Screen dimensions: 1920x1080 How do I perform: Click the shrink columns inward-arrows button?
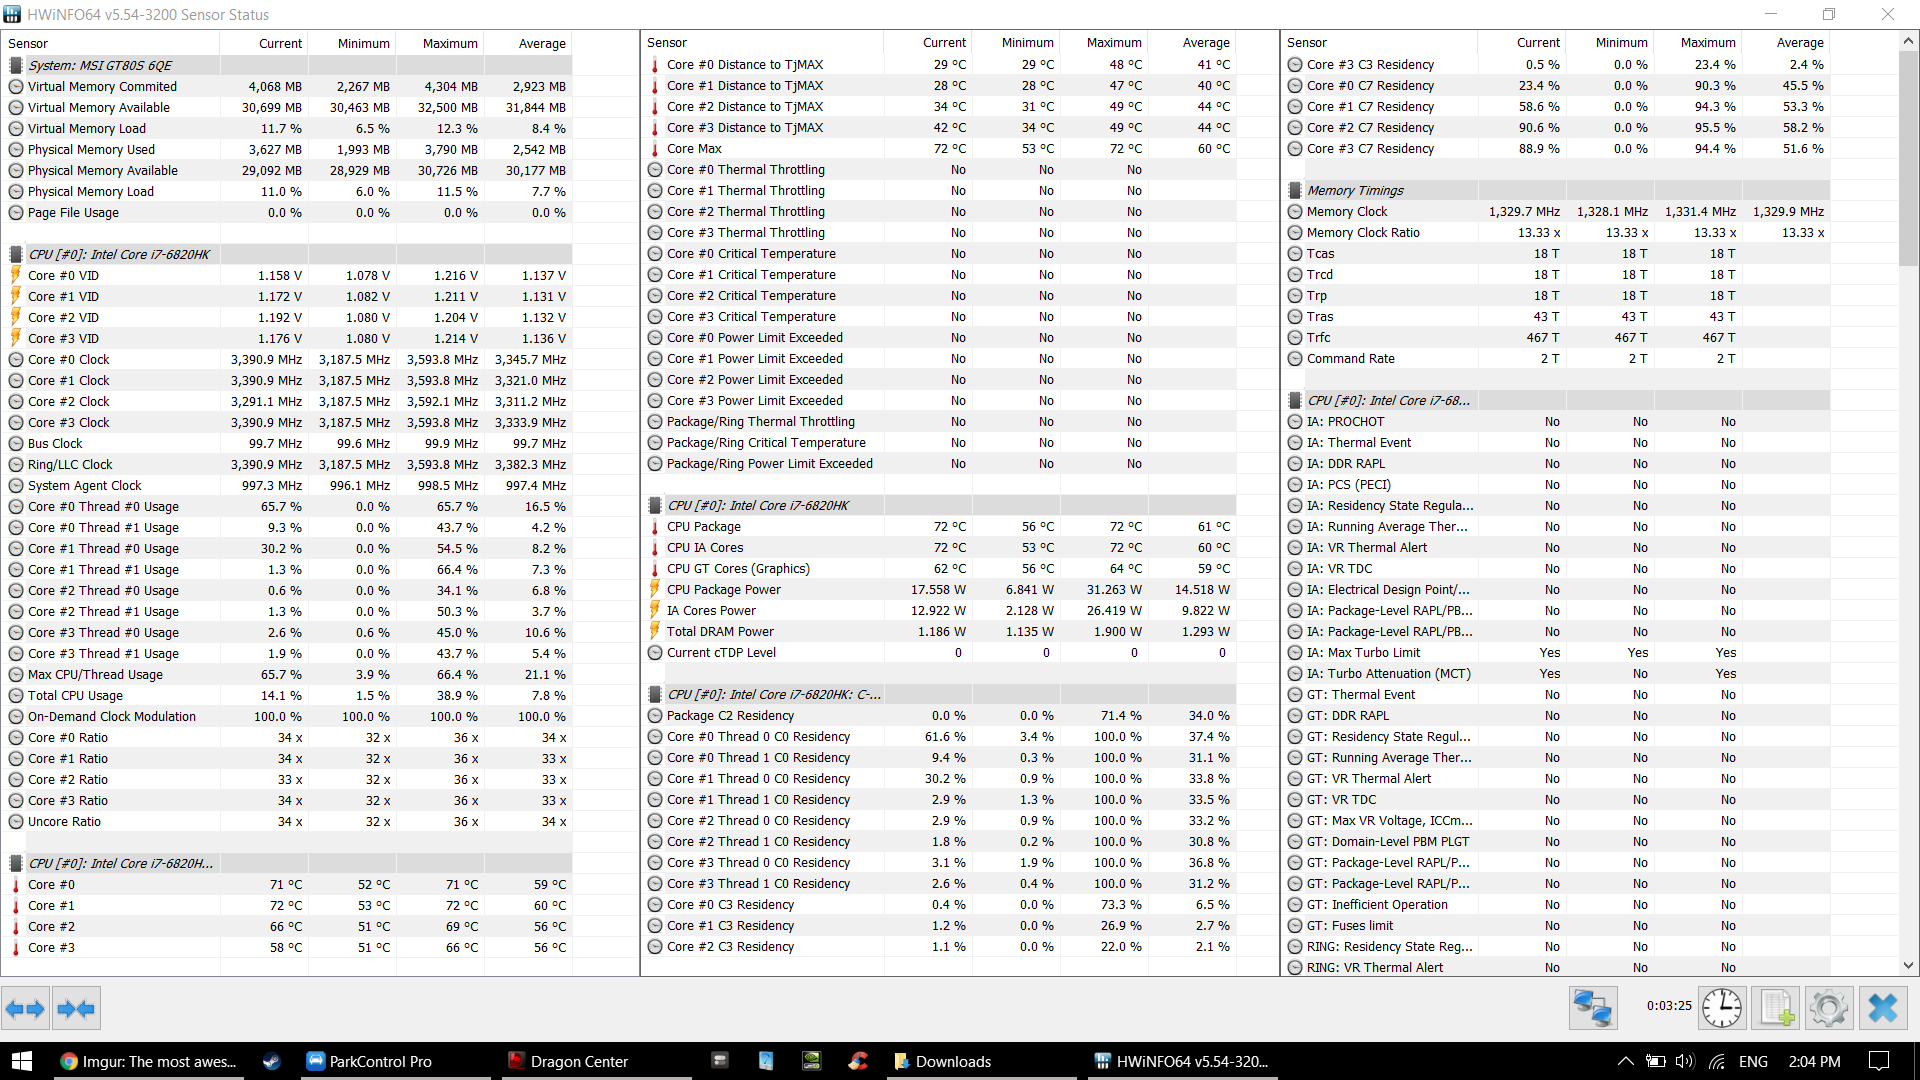click(x=76, y=1009)
